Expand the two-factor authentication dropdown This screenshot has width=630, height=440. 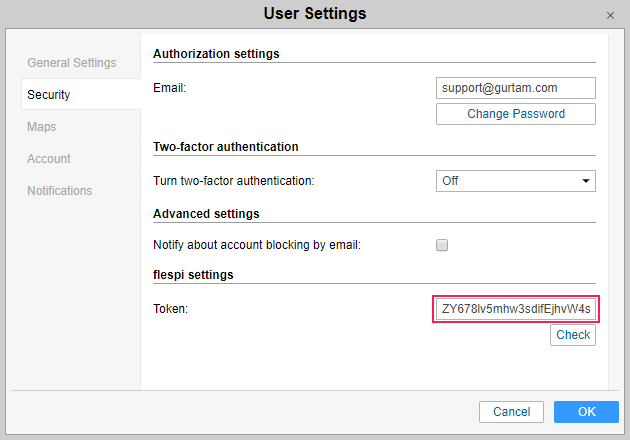[x=515, y=181]
